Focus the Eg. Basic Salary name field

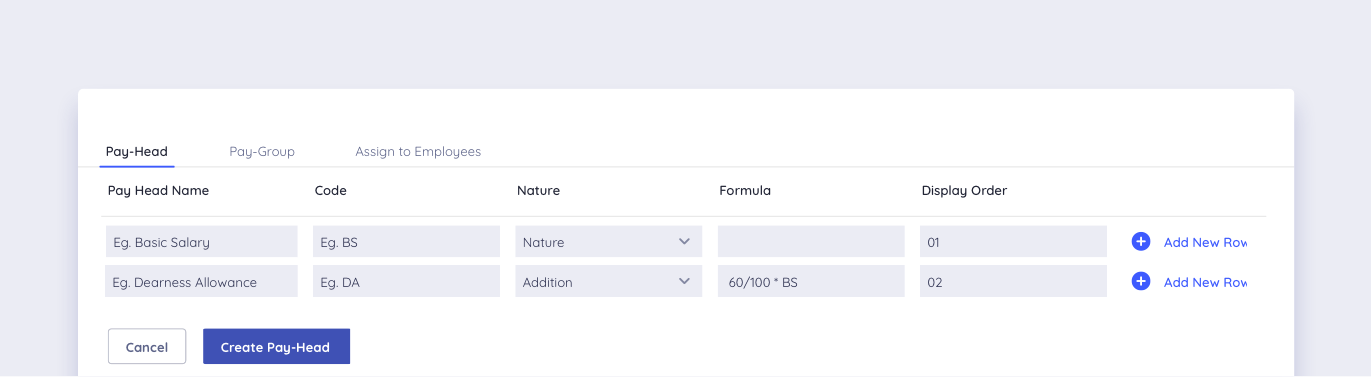pos(201,242)
